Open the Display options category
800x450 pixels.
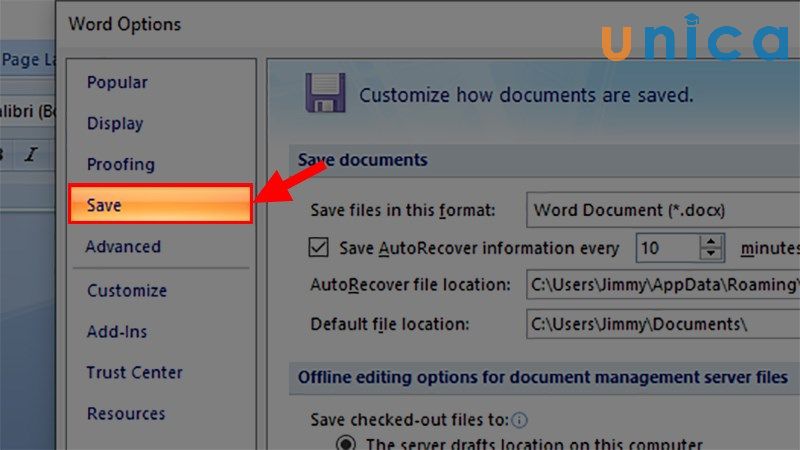115,123
